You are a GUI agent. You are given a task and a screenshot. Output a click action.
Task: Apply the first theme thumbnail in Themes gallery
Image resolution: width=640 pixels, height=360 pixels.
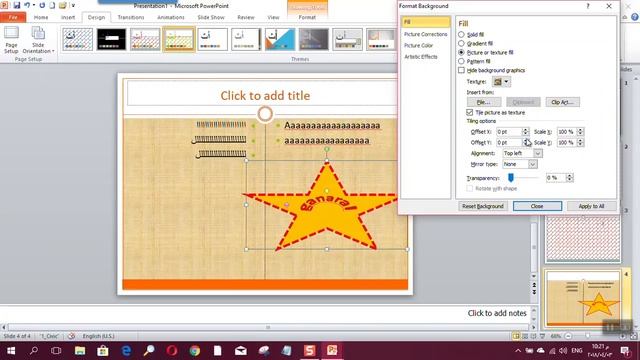[x=78, y=39]
